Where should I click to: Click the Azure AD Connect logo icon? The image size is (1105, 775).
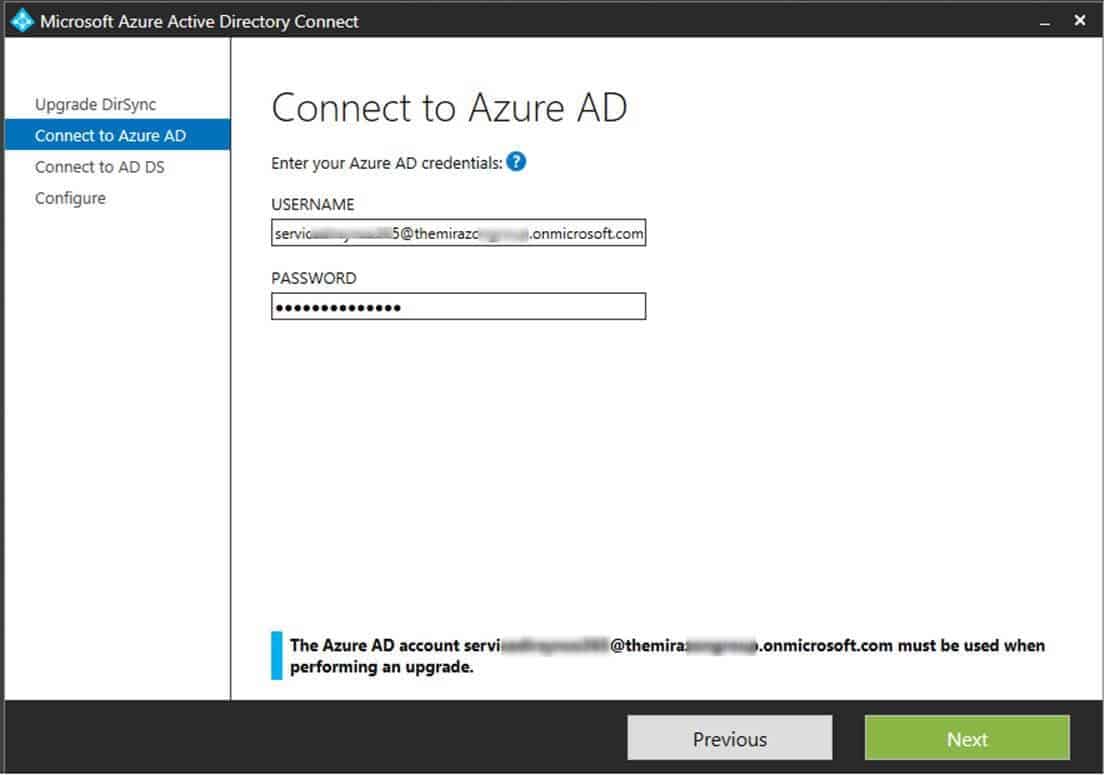22,20
